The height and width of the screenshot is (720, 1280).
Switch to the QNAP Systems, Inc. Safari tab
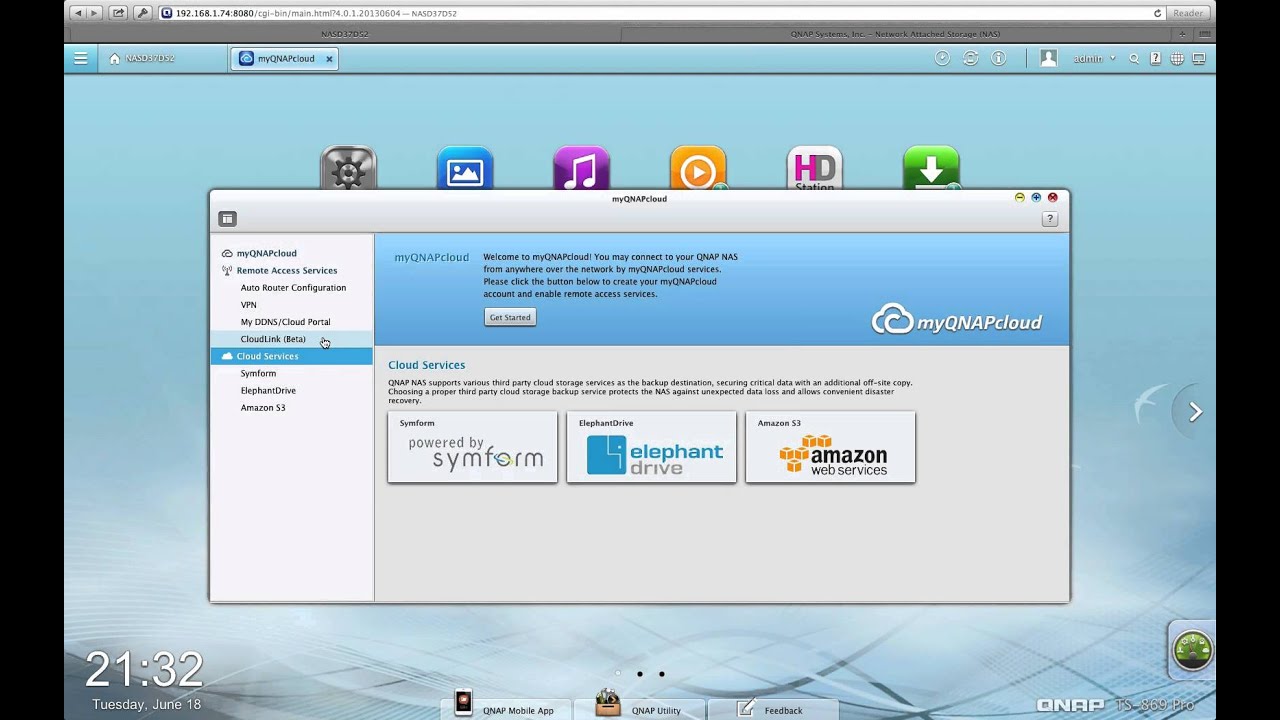[x=895, y=34]
